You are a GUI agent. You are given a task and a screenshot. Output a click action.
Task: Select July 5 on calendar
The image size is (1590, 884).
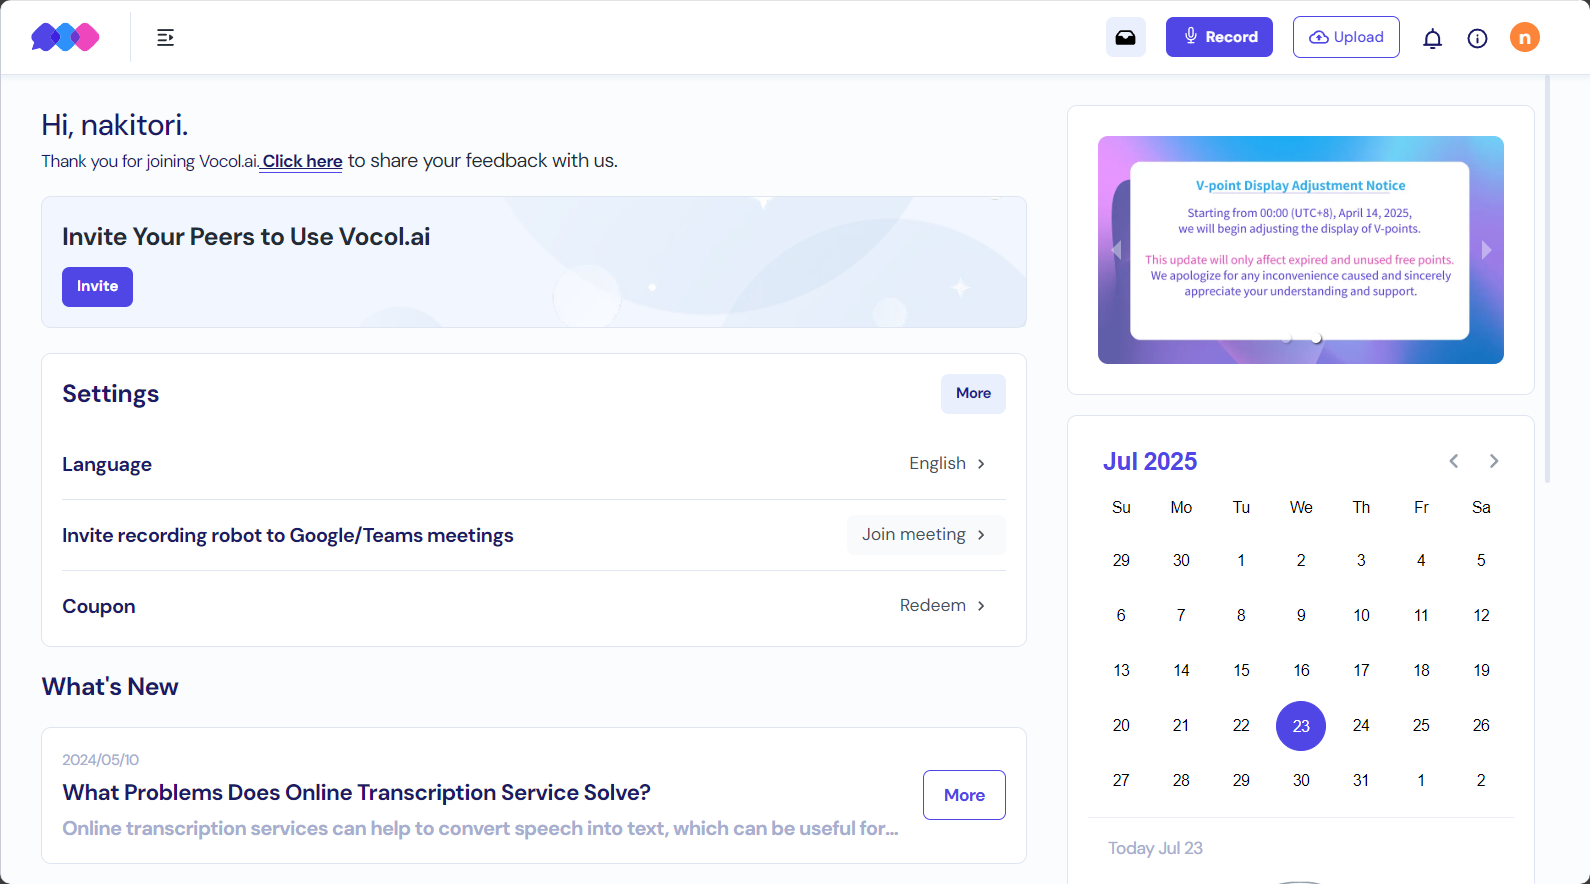tap(1481, 561)
